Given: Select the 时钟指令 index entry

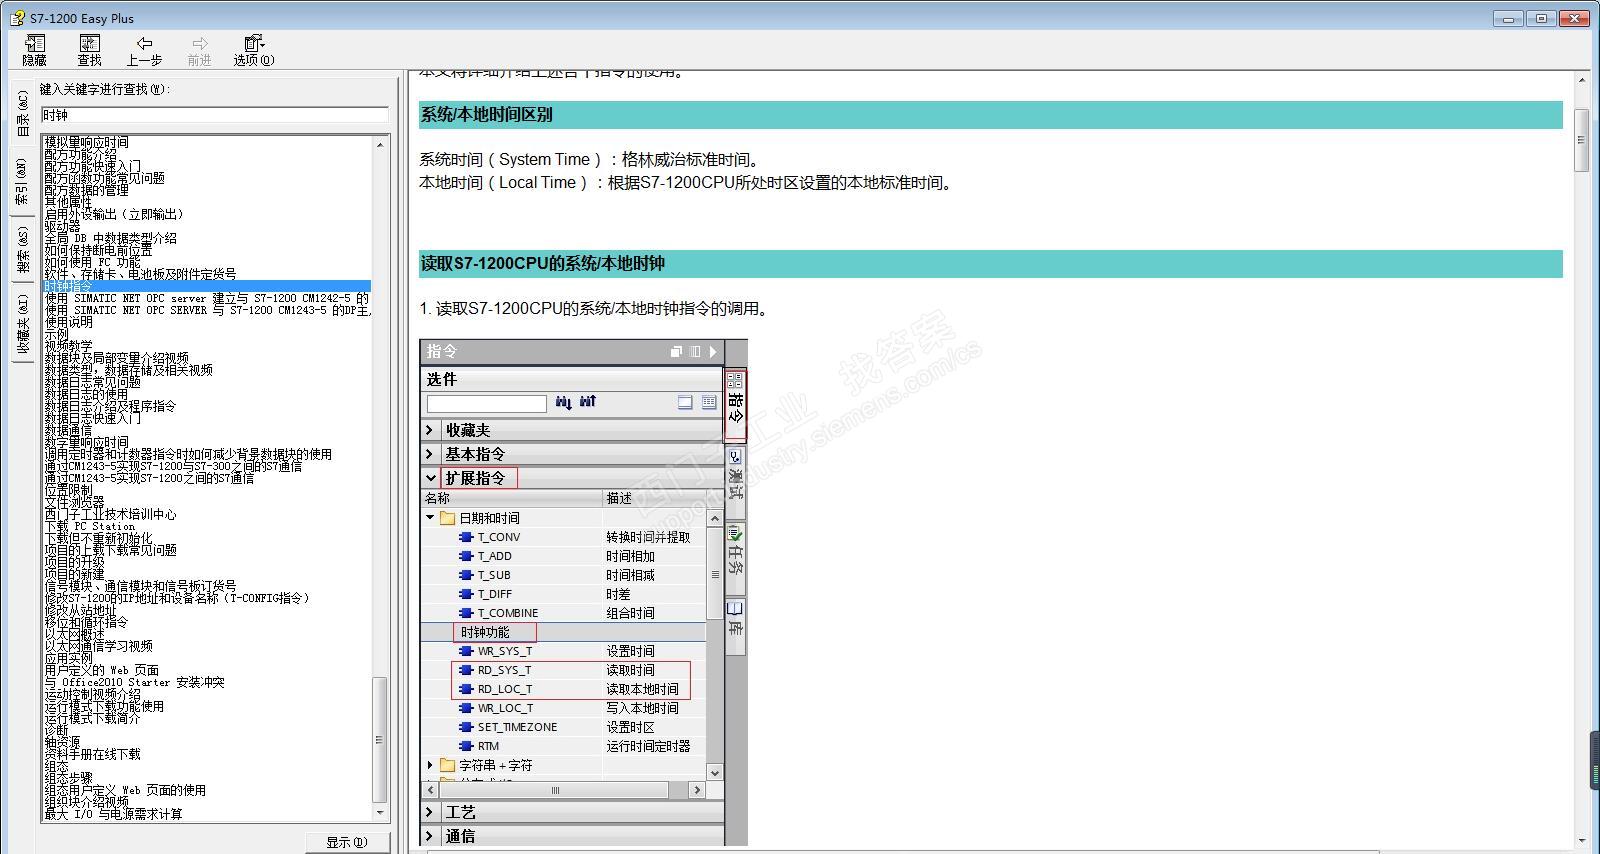Looking at the screenshot, I should point(207,286).
